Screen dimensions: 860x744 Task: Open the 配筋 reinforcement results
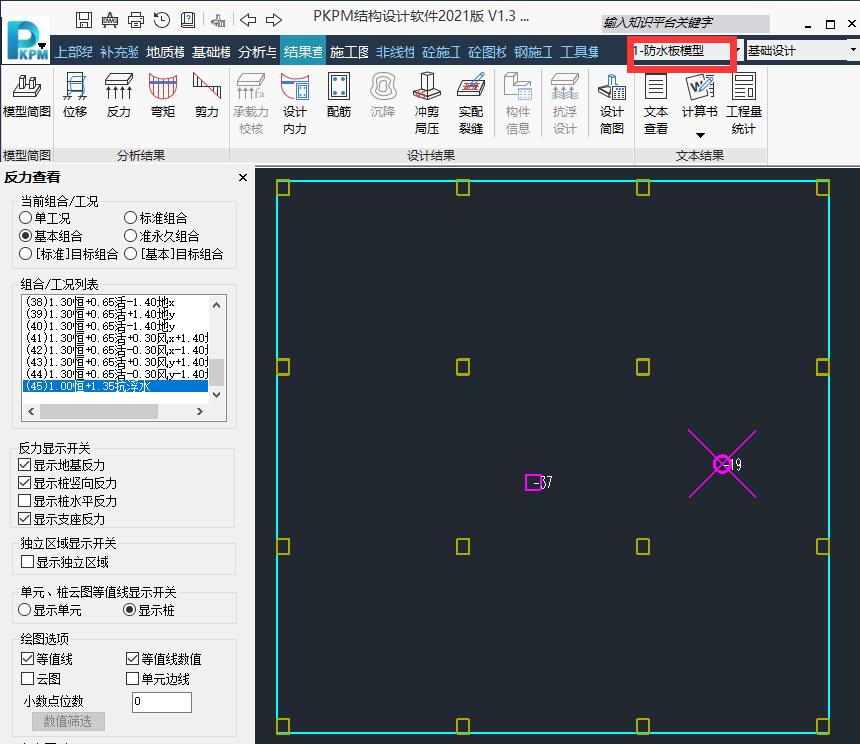click(339, 96)
